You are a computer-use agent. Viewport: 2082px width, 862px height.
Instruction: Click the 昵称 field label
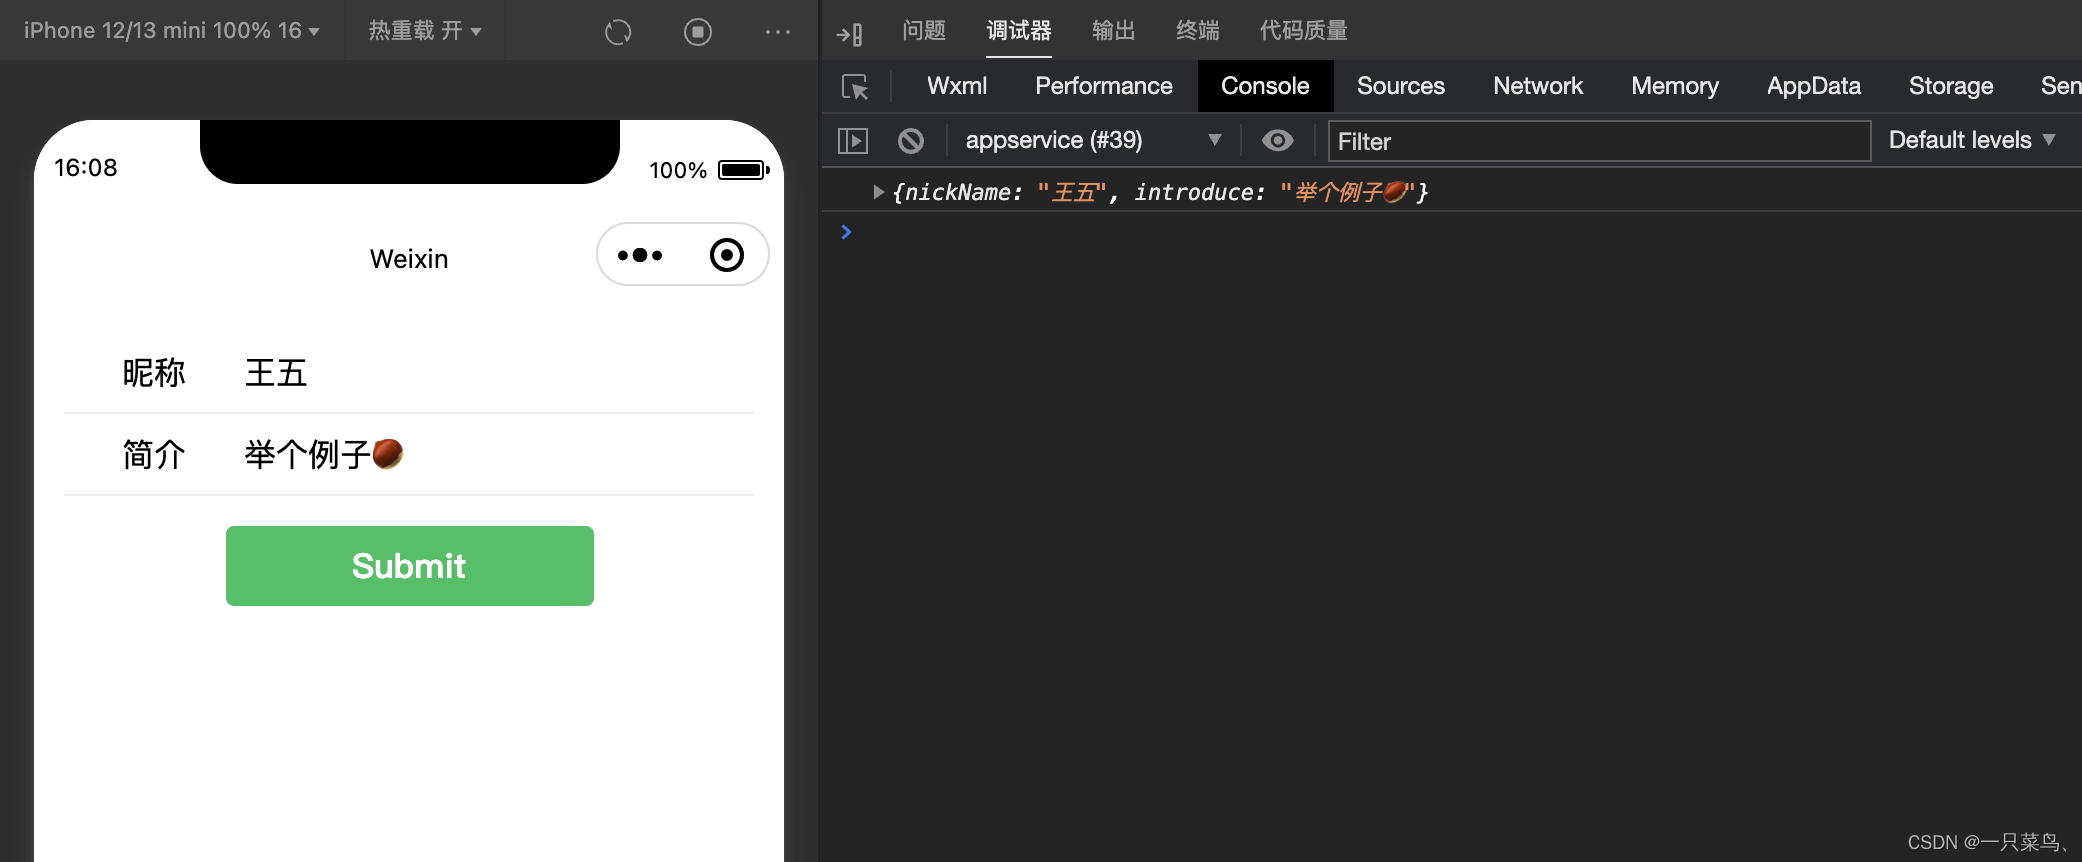point(154,373)
